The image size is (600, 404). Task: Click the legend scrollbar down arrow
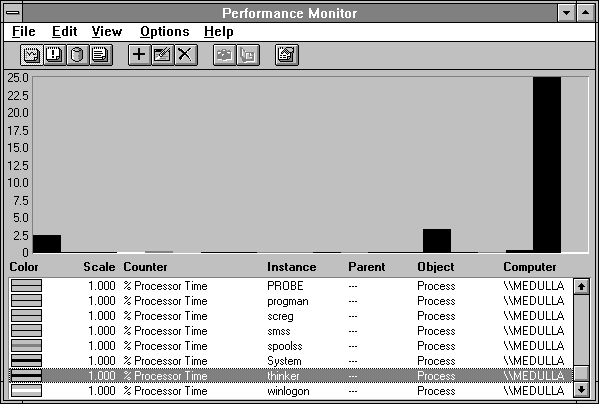(581, 390)
